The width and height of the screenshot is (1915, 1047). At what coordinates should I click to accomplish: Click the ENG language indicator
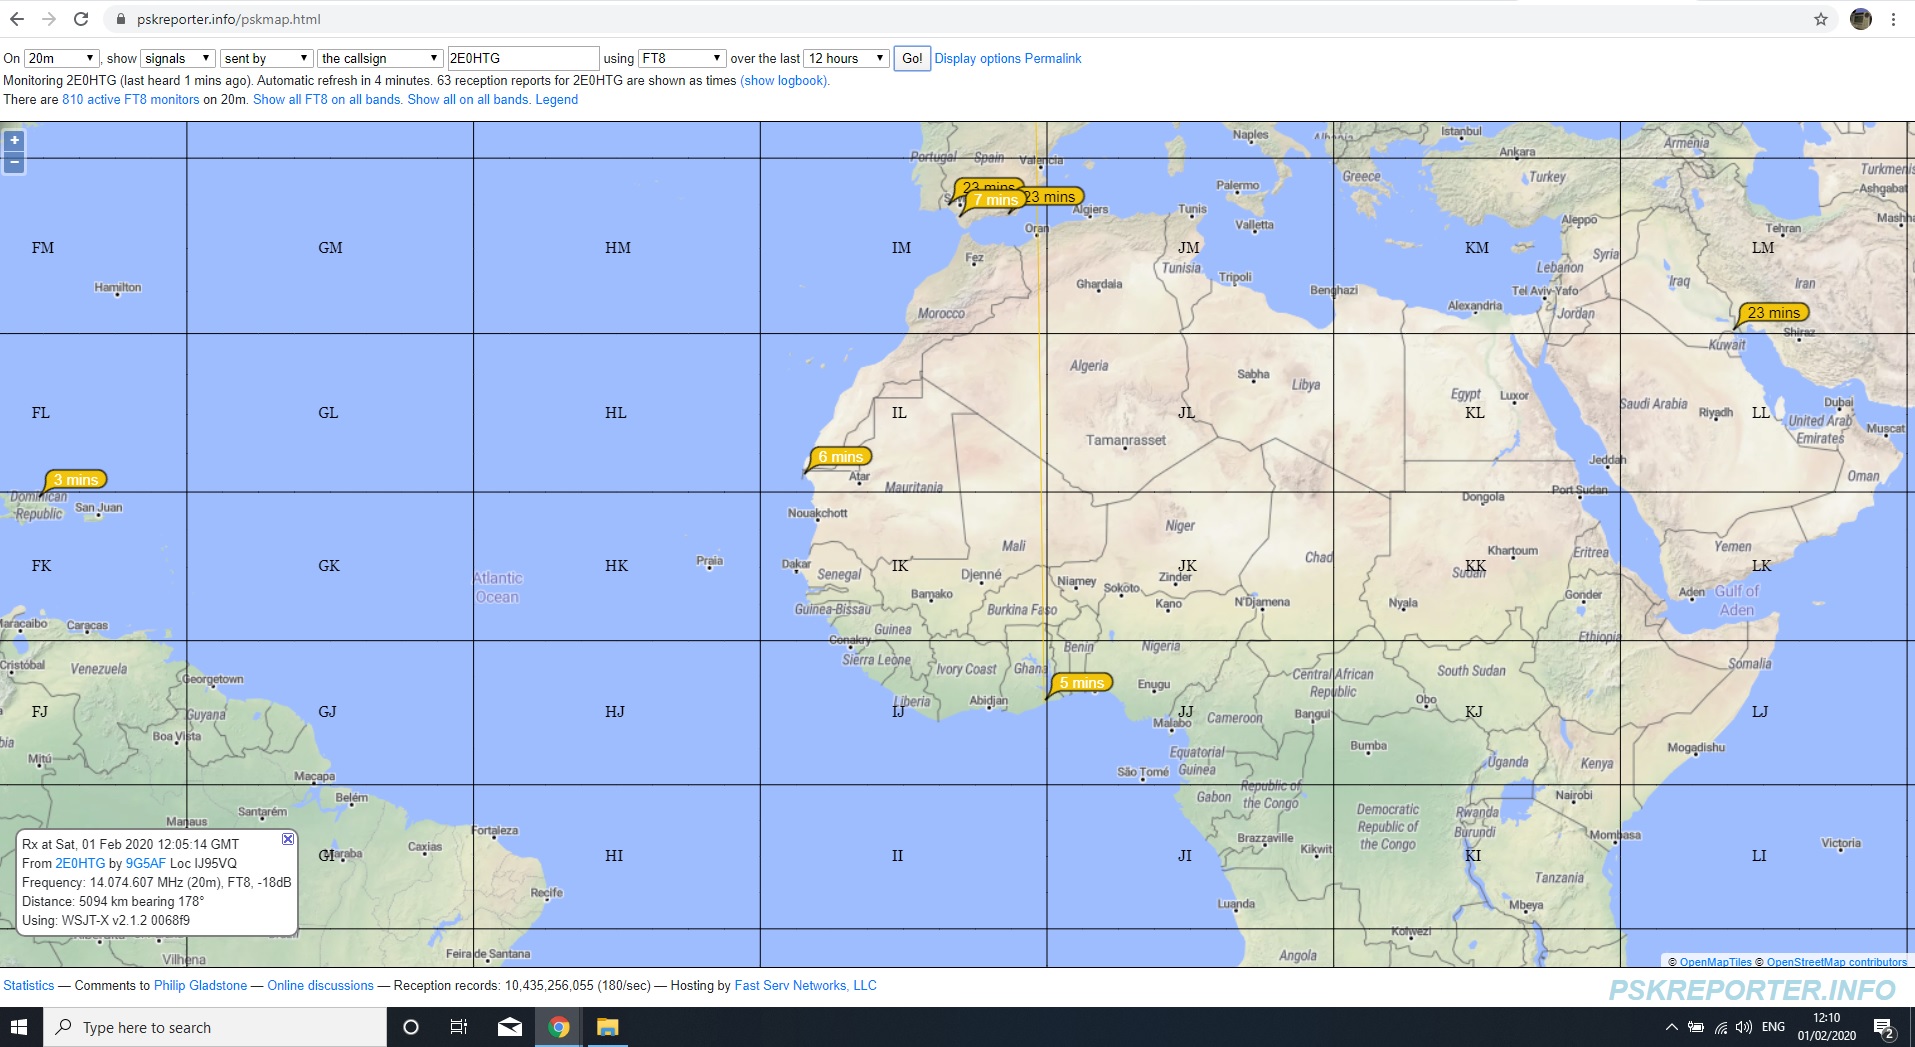(x=1773, y=1027)
